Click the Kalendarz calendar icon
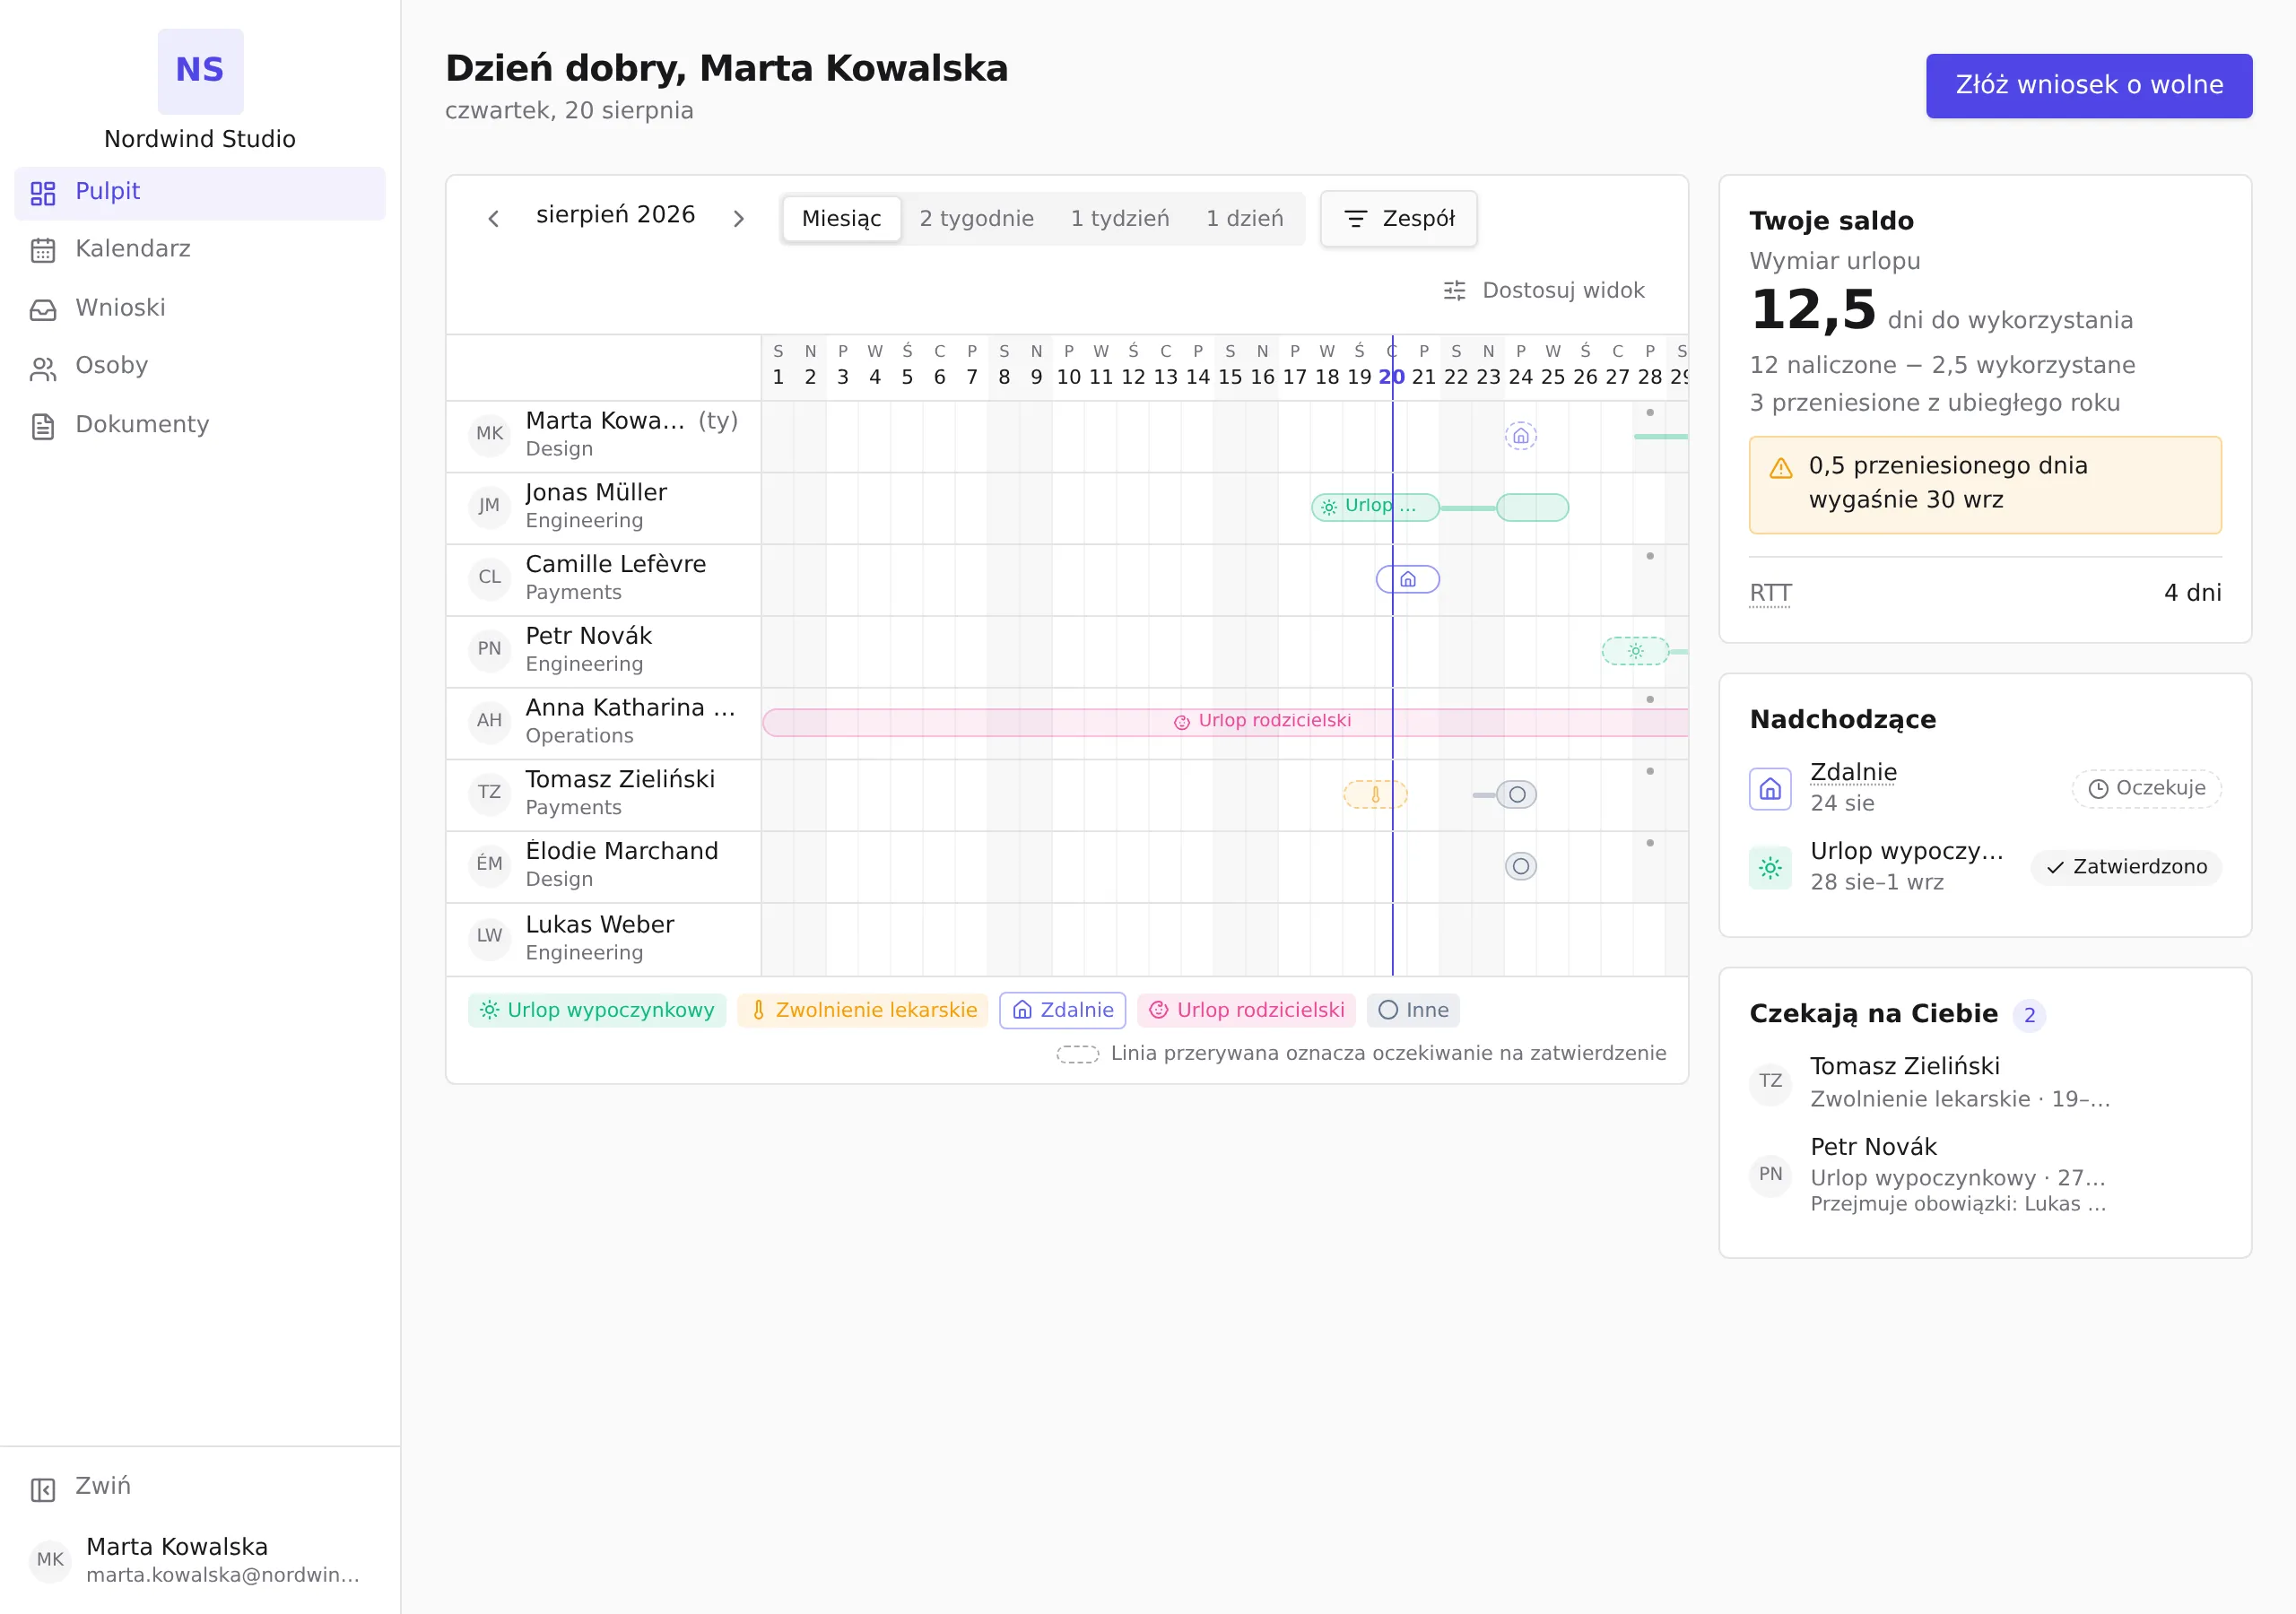This screenshot has width=2296, height=1614. (43, 250)
